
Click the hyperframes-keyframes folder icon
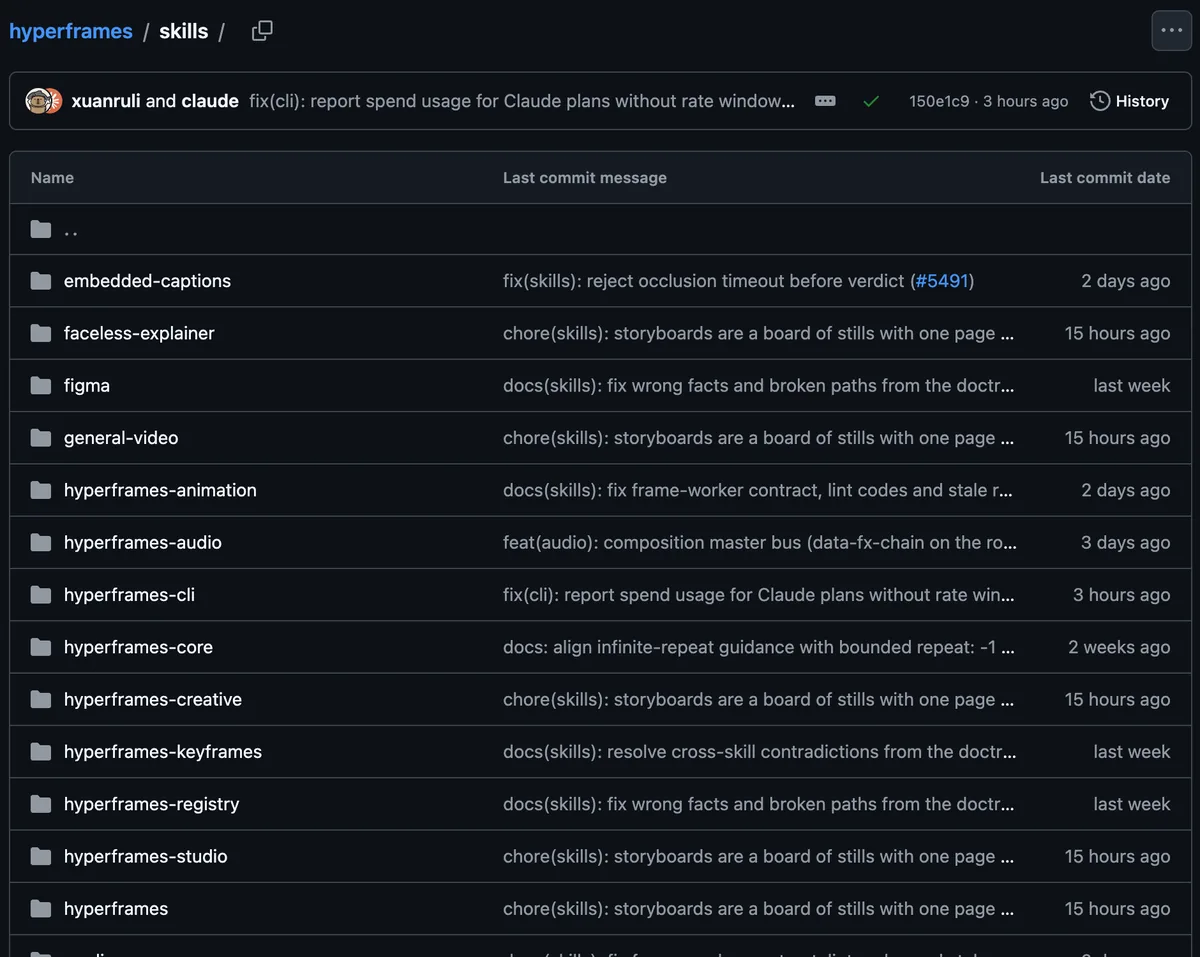click(41, 752)
